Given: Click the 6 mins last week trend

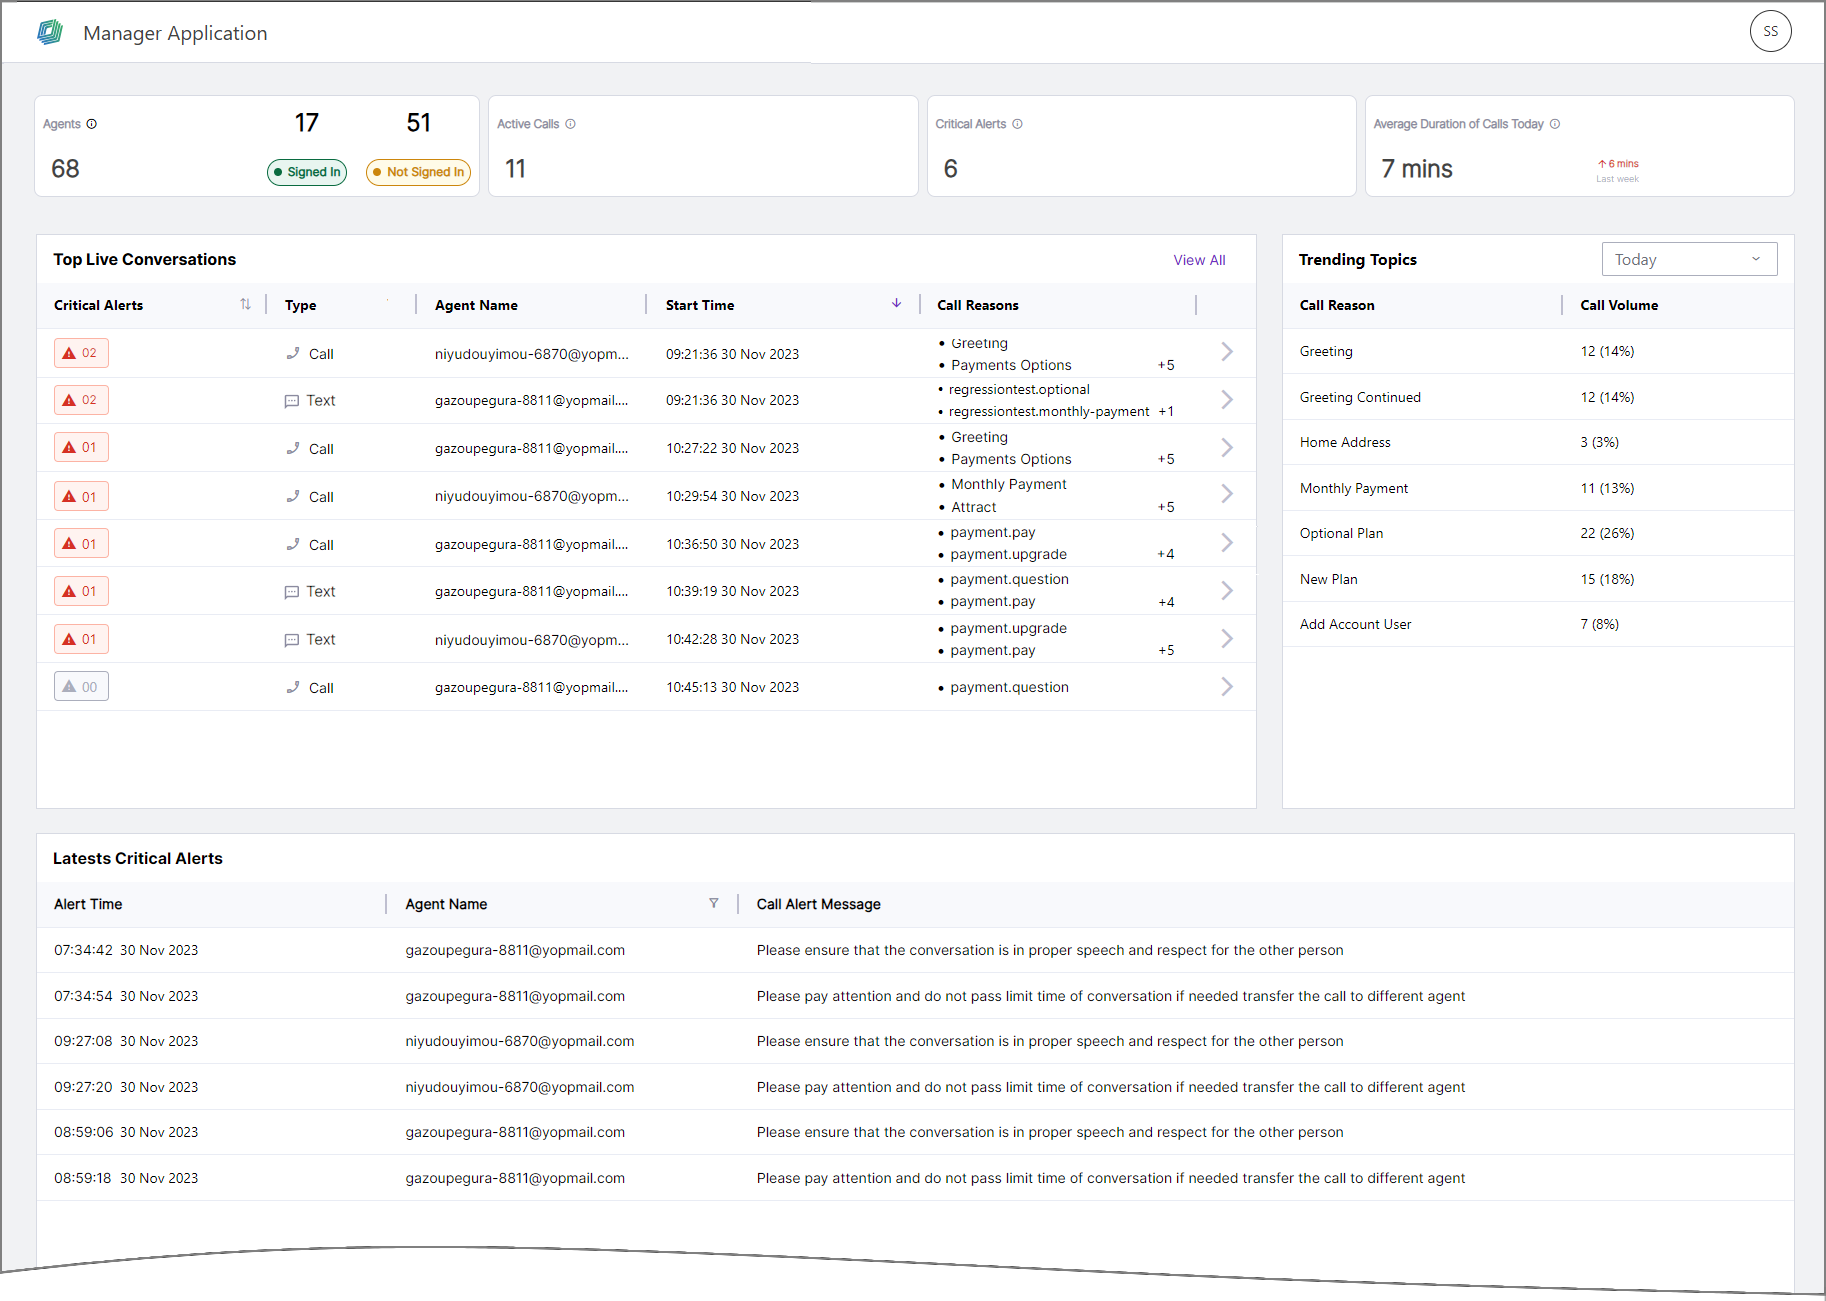Looking at the screenshot, I should [x=1618, y=170].
